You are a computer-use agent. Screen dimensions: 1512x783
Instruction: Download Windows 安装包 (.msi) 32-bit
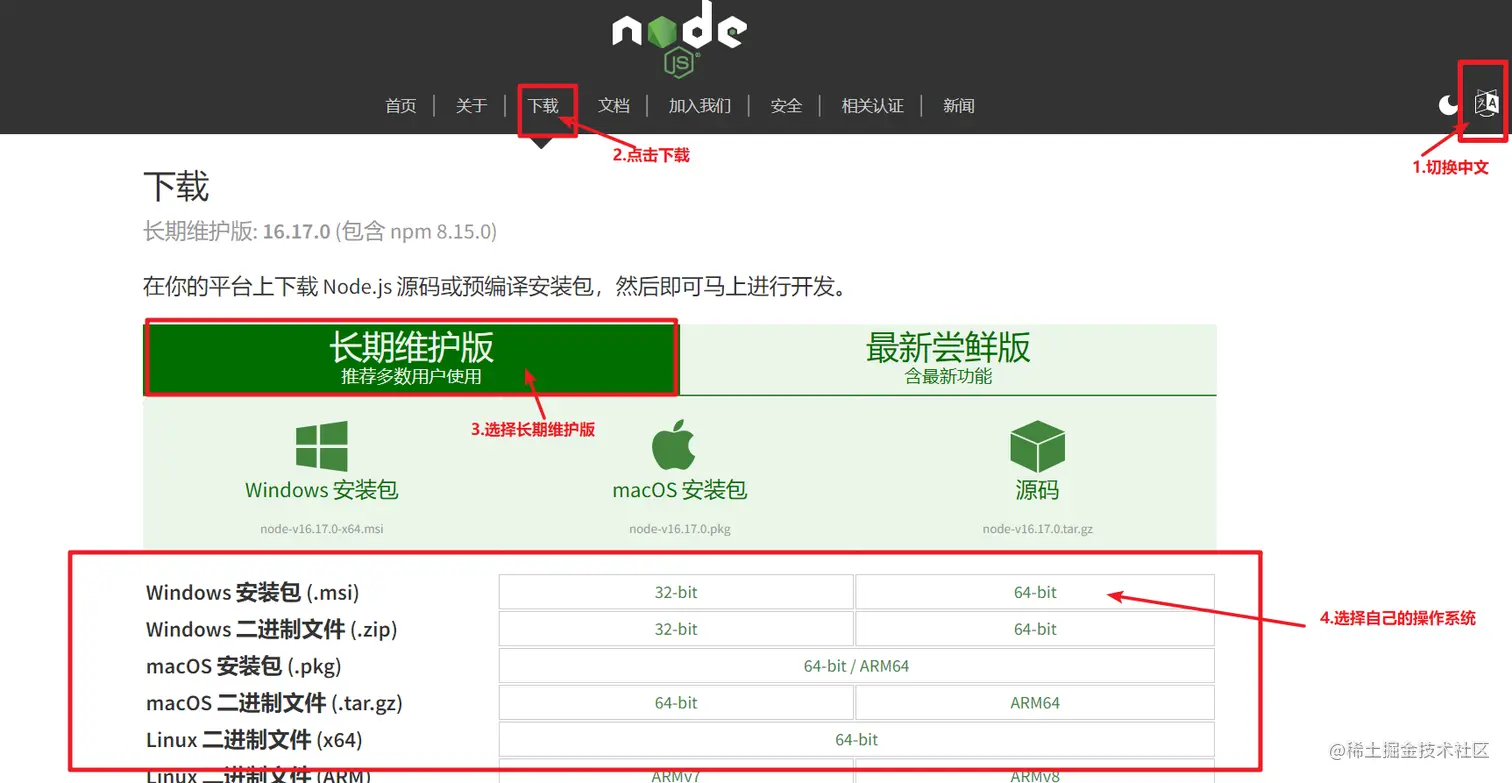[x=676, y=592]
